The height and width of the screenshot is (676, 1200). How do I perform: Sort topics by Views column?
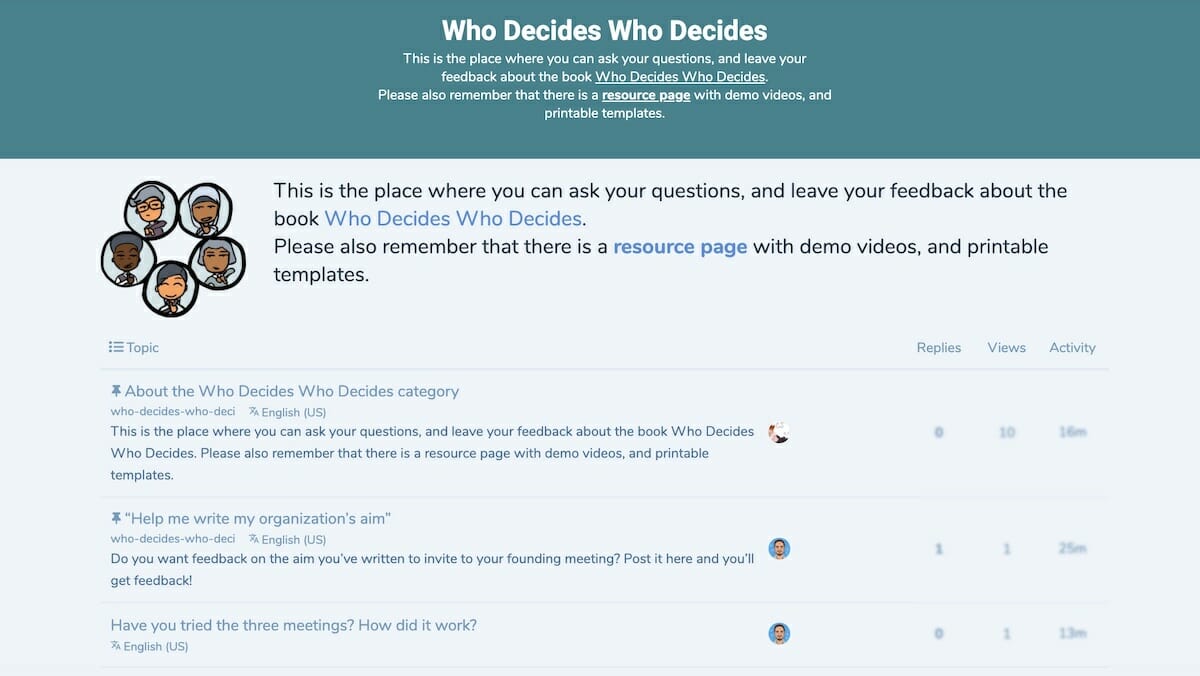click(x=1006, y=348)
